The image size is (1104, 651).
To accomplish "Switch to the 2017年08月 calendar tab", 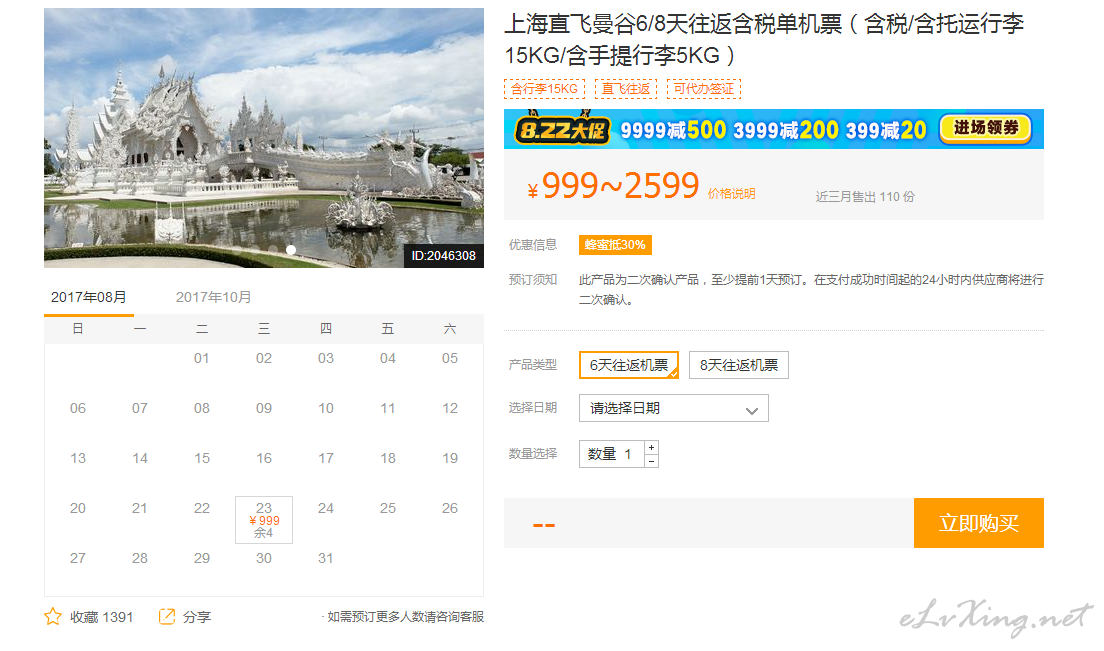I will [x=89, y=297].
